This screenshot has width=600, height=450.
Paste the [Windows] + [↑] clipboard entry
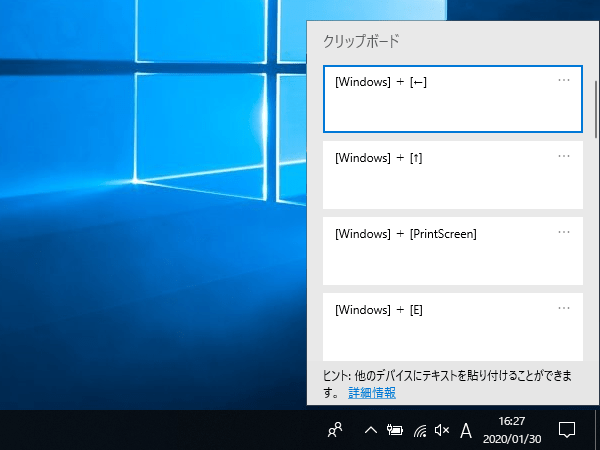[440, 176]
